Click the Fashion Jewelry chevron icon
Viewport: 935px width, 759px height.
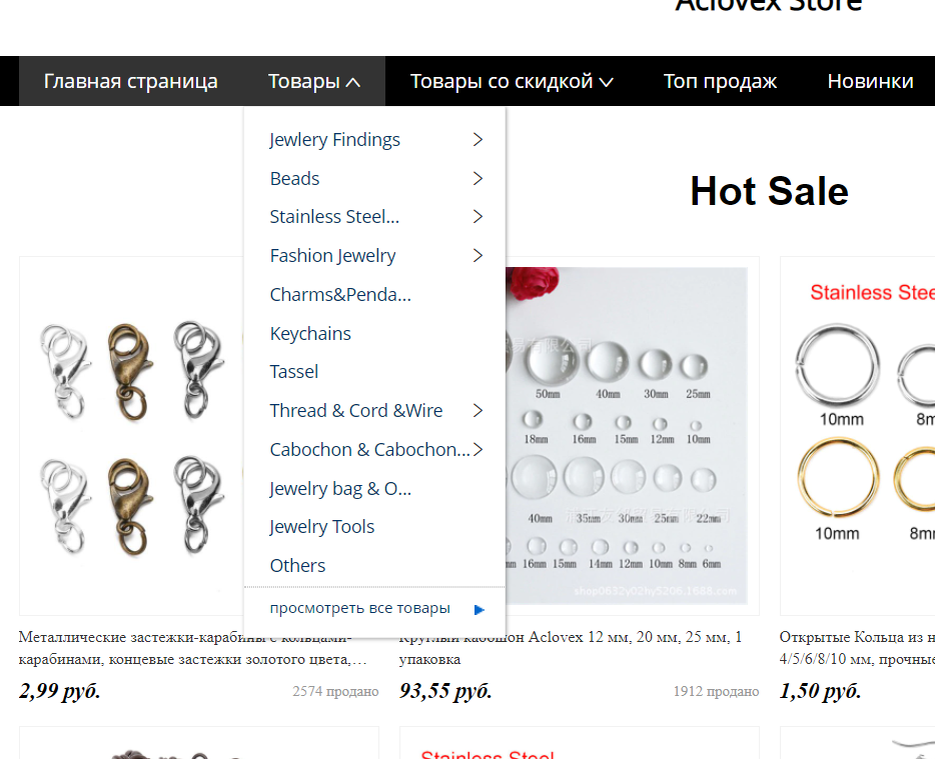click(x=478, y=256)
